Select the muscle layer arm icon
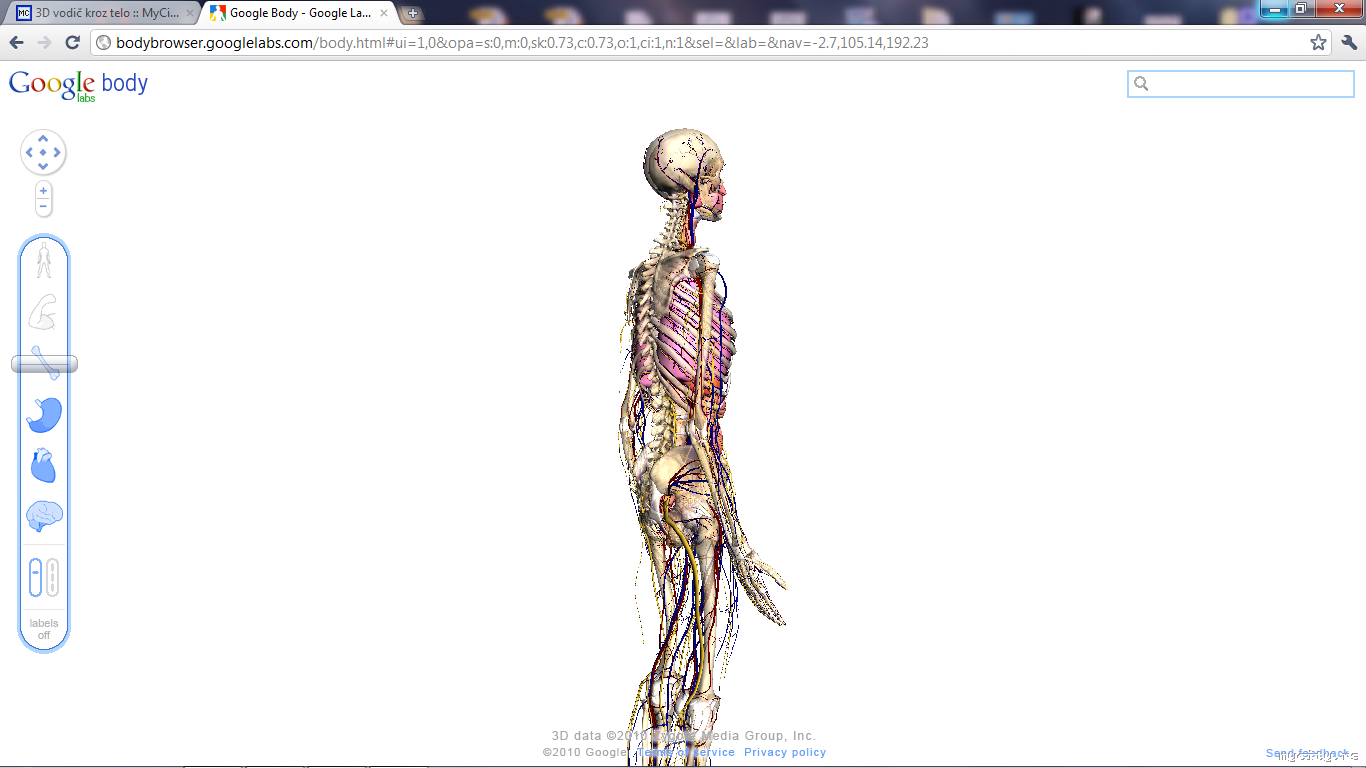Image resolution: width=1366 pixels, height=768 pixels. click(43, 312)
